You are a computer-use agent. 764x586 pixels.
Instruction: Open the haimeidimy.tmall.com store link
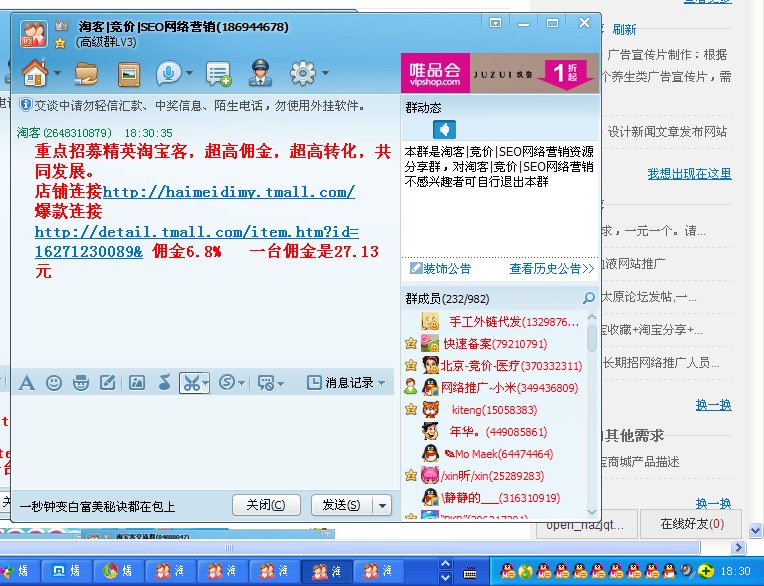tap(228, 192)
